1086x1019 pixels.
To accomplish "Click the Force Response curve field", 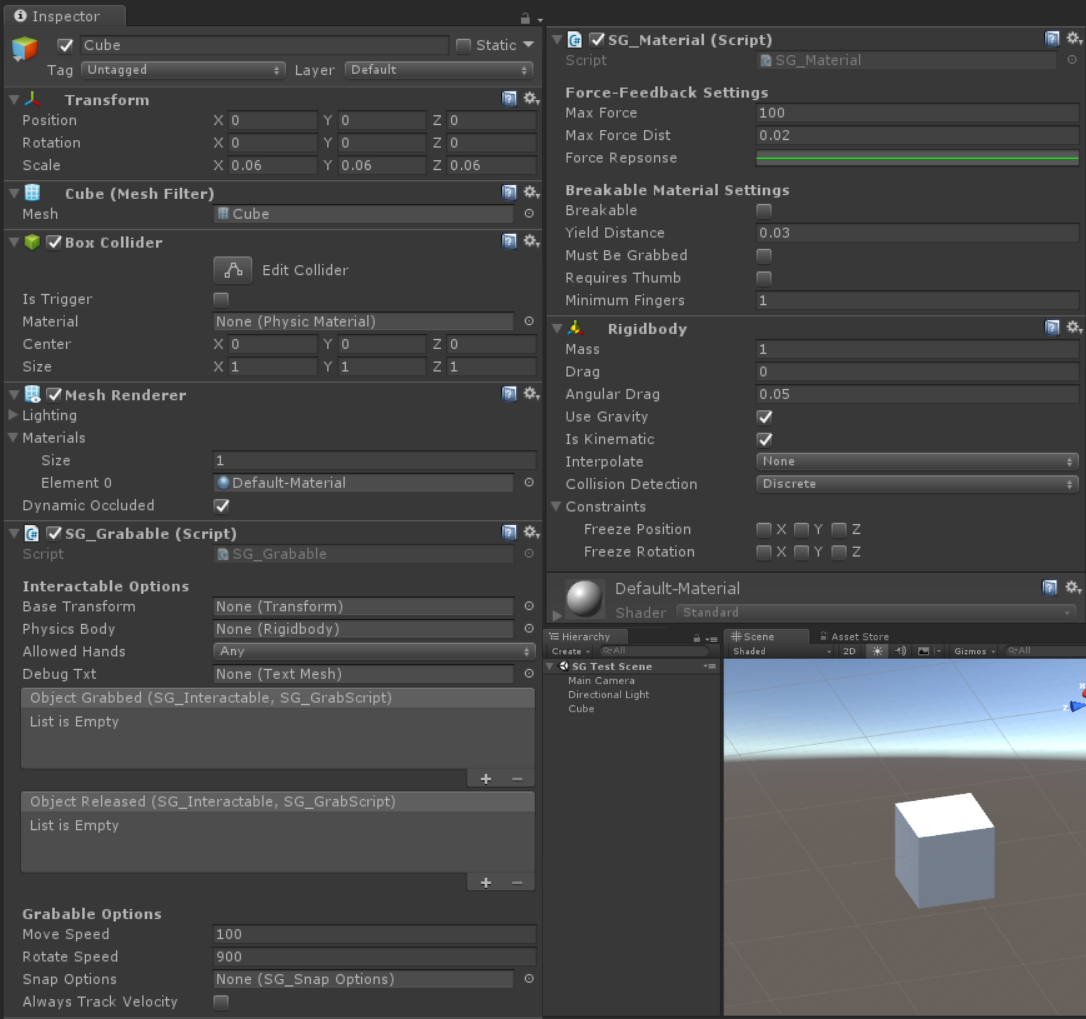I will (x=916, y=158).
